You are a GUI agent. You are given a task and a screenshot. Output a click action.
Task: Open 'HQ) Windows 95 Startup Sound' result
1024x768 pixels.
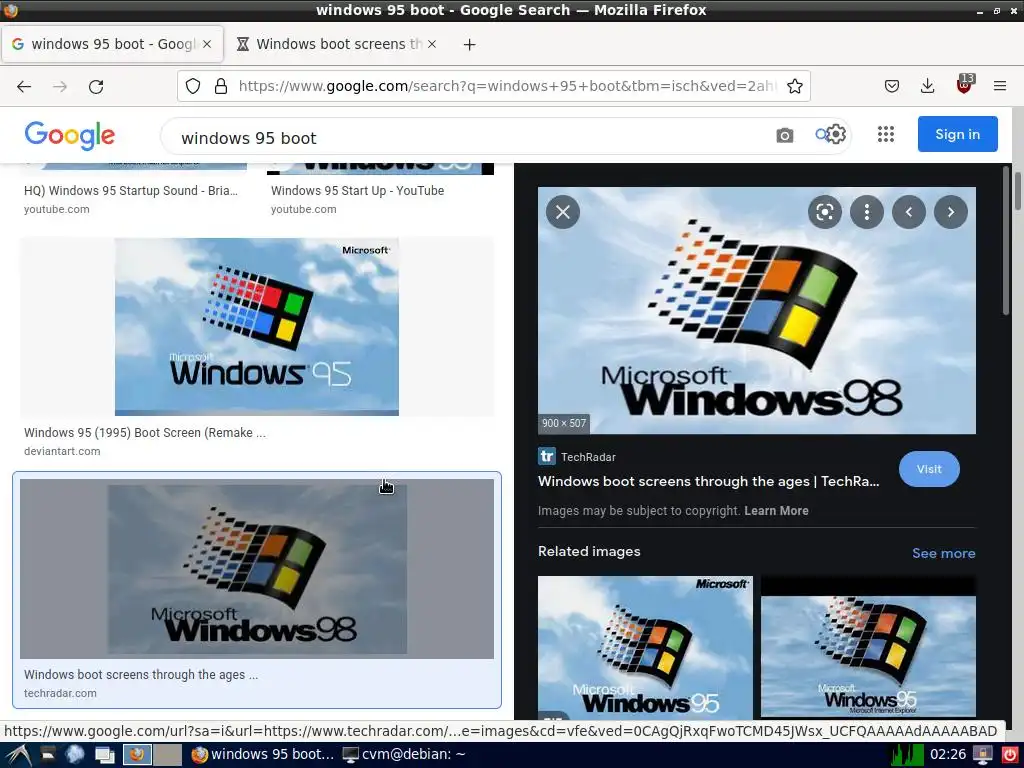coord(131,191)
